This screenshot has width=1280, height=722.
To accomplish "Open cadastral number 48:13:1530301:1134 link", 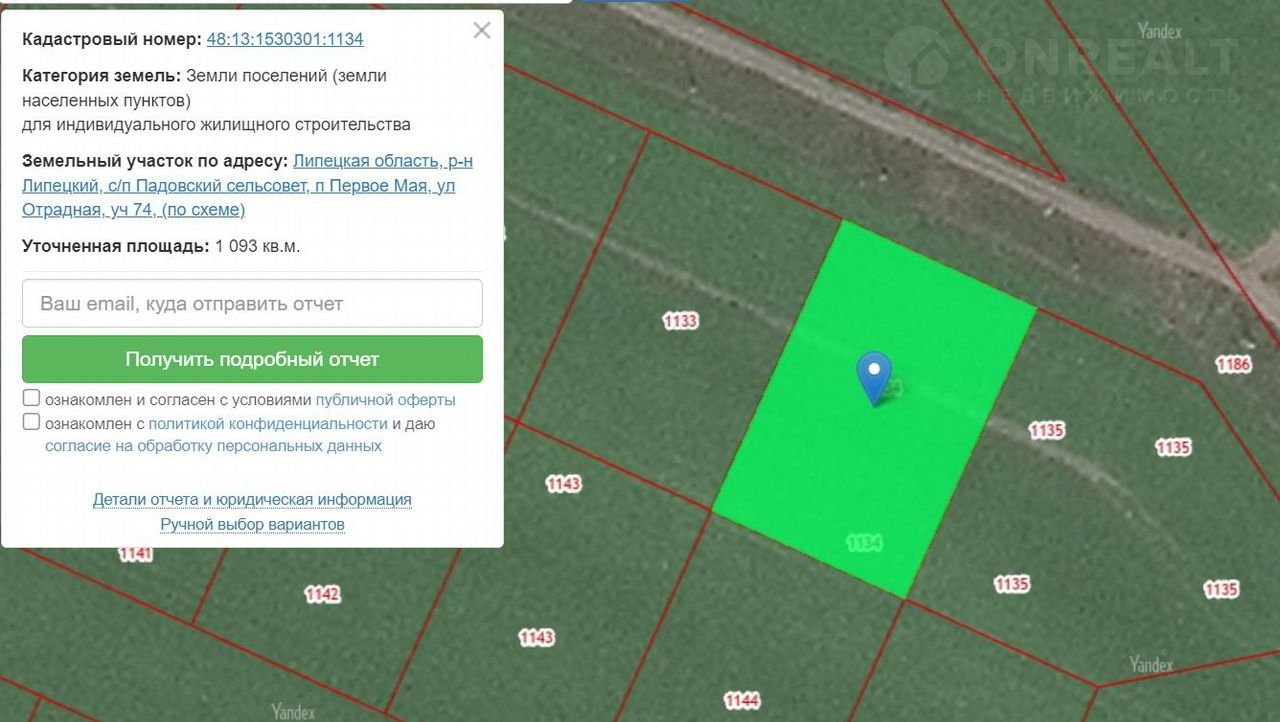I will tap(285, 40).
